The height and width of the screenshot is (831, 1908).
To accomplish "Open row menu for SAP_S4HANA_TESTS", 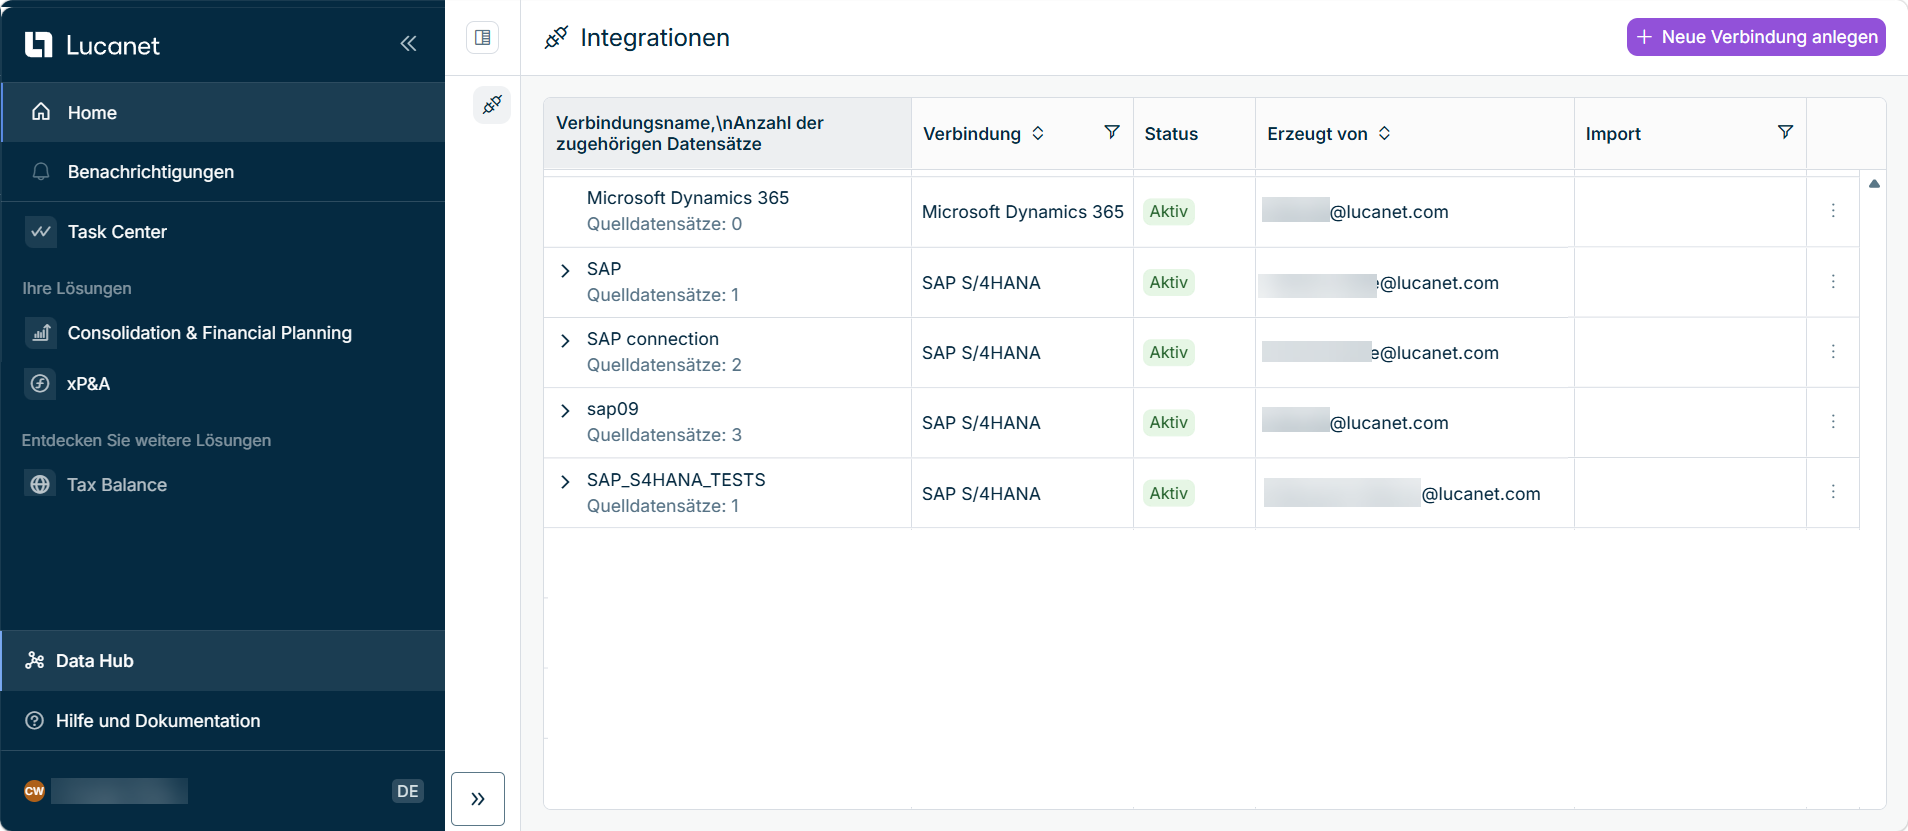I will pos(1833,492).
